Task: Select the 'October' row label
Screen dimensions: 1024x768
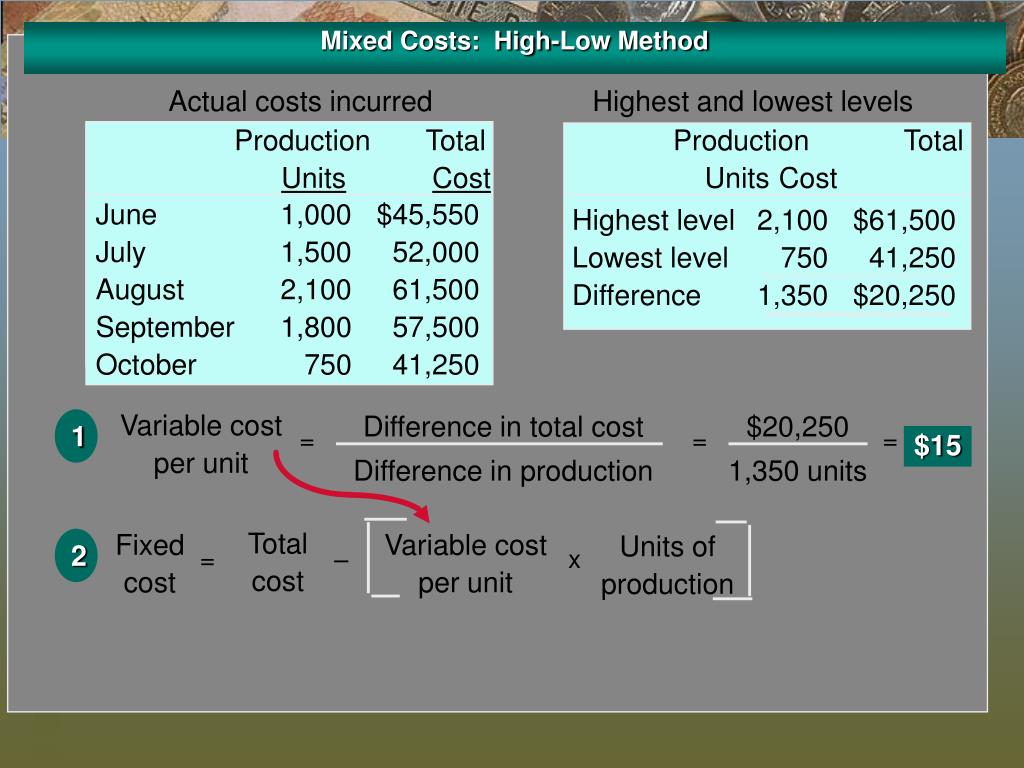Action: coord(146,365)
